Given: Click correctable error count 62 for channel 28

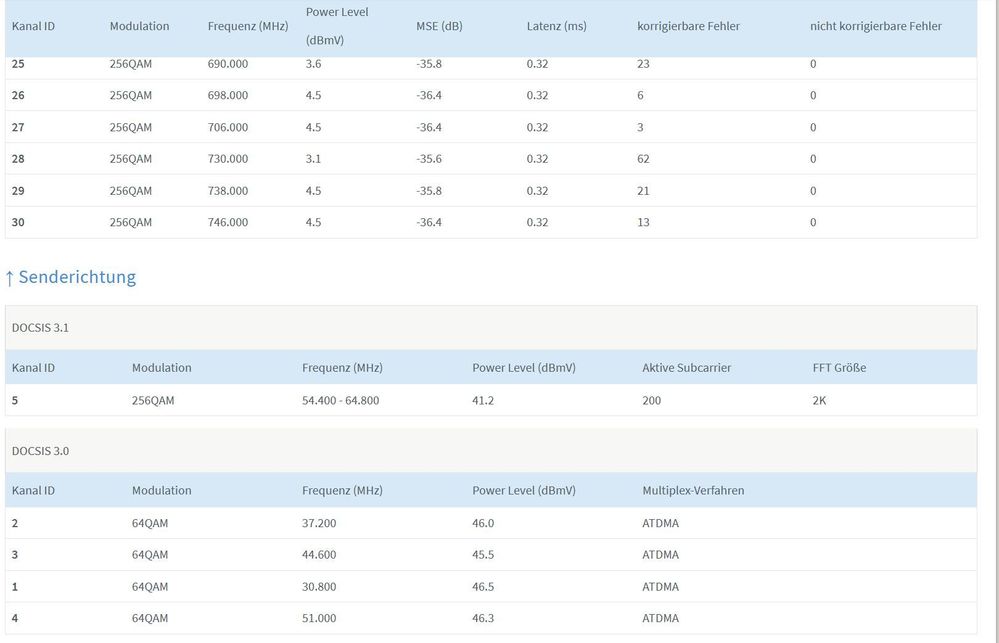Looking at the screenshot, I should 643,159.
